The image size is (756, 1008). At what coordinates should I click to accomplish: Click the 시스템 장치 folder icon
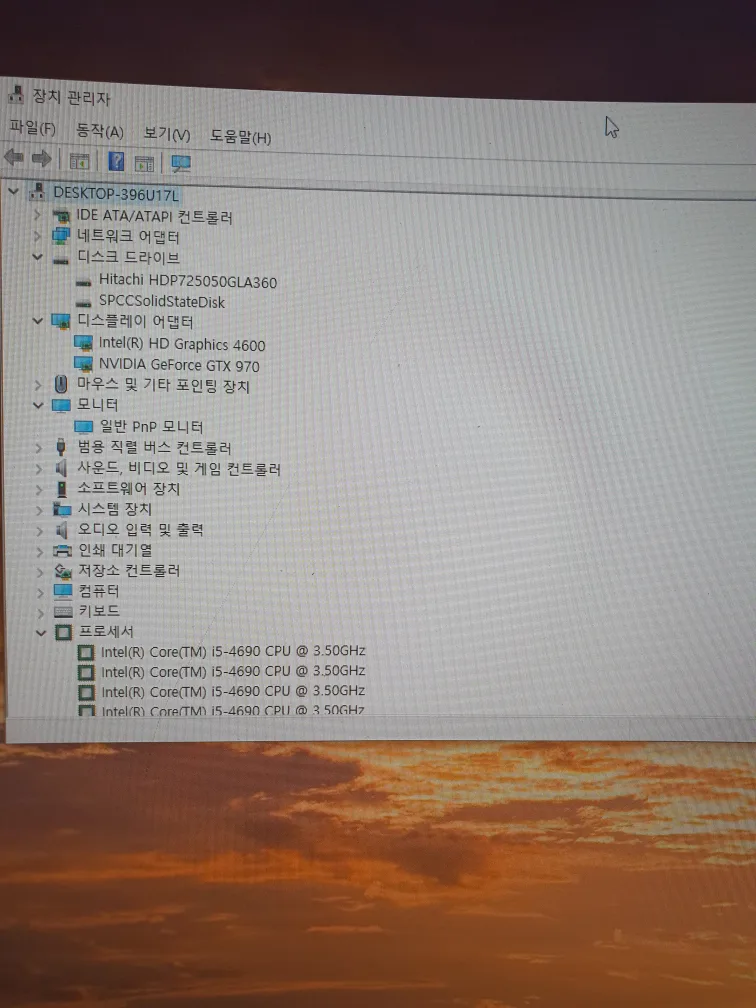tap(62, 509)
